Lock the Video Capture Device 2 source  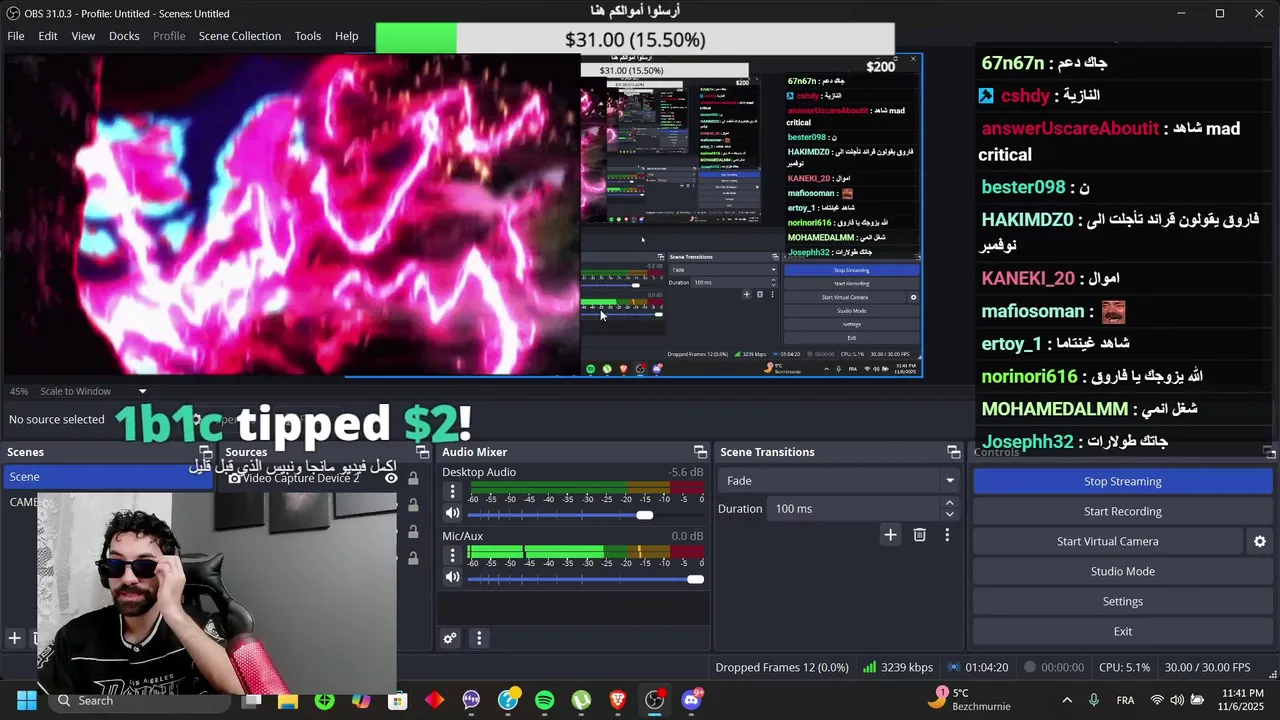pos(413,478)
